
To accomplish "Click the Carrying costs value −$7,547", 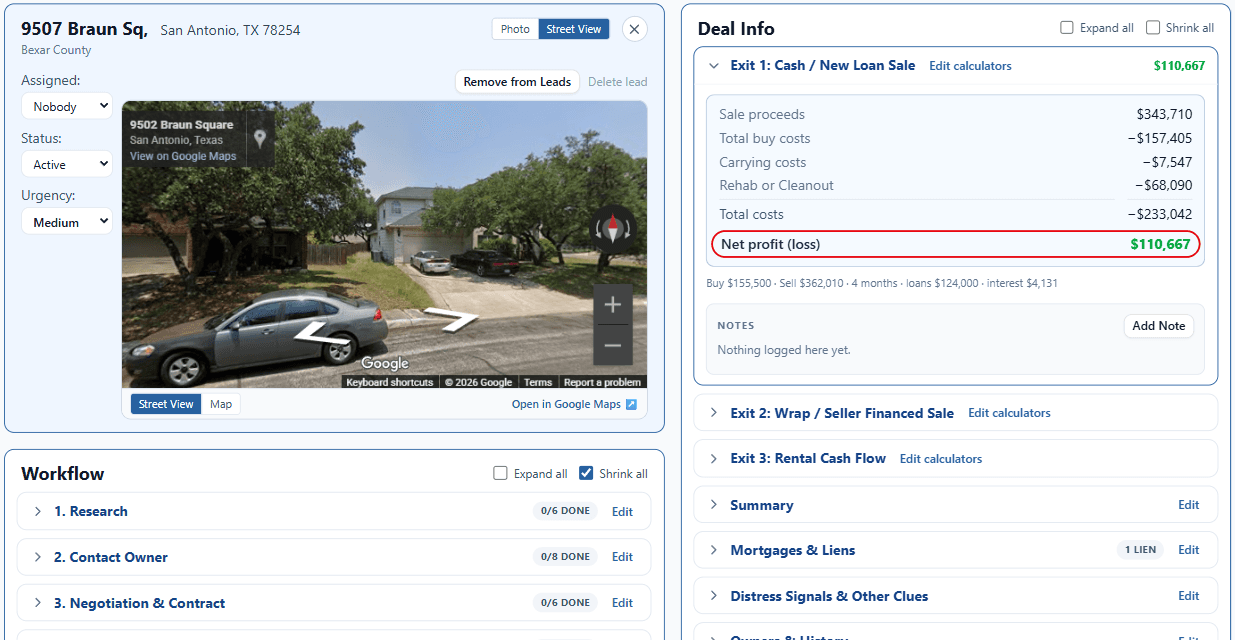I will coord(1168,162).
